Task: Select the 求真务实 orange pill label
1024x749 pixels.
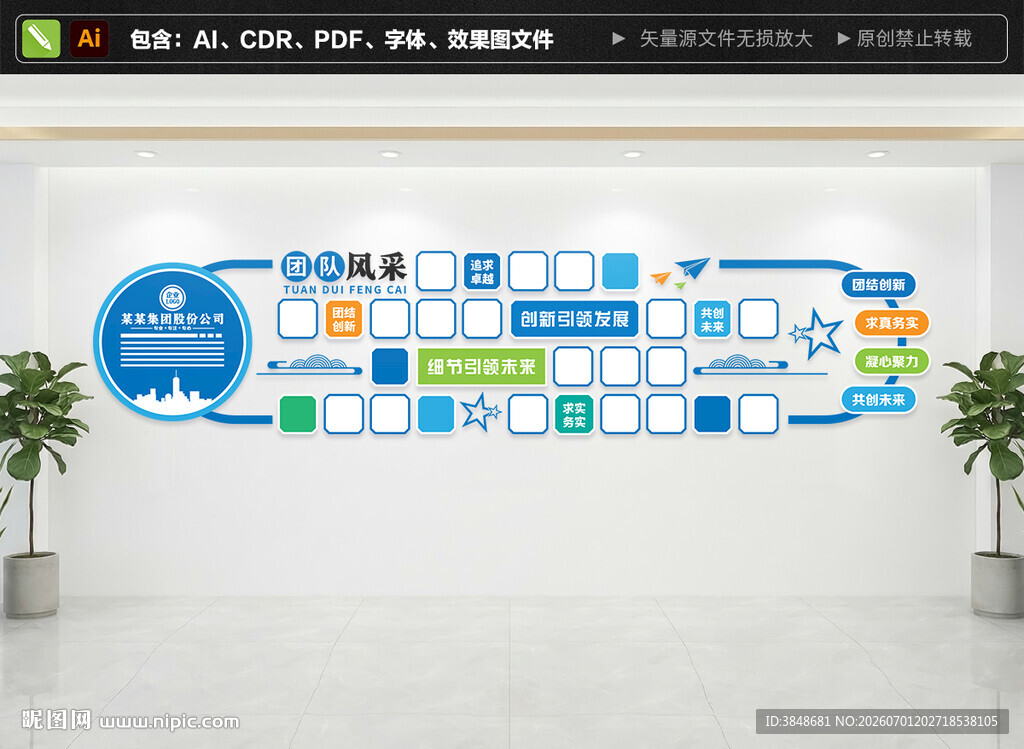Action: [891, 323]
